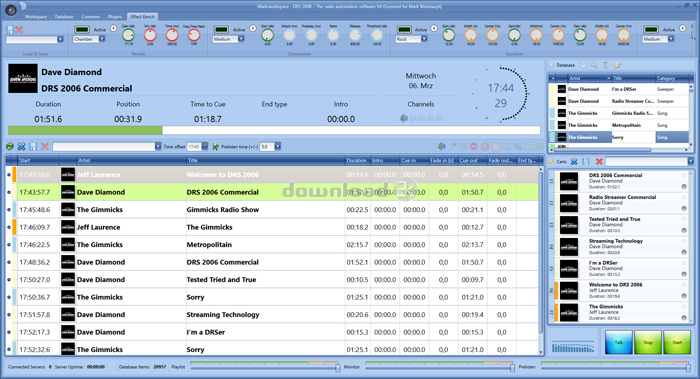Select the Metropolitain row in the playlist
The width and height of the screenshot is (700, 379).
(272, 245)
